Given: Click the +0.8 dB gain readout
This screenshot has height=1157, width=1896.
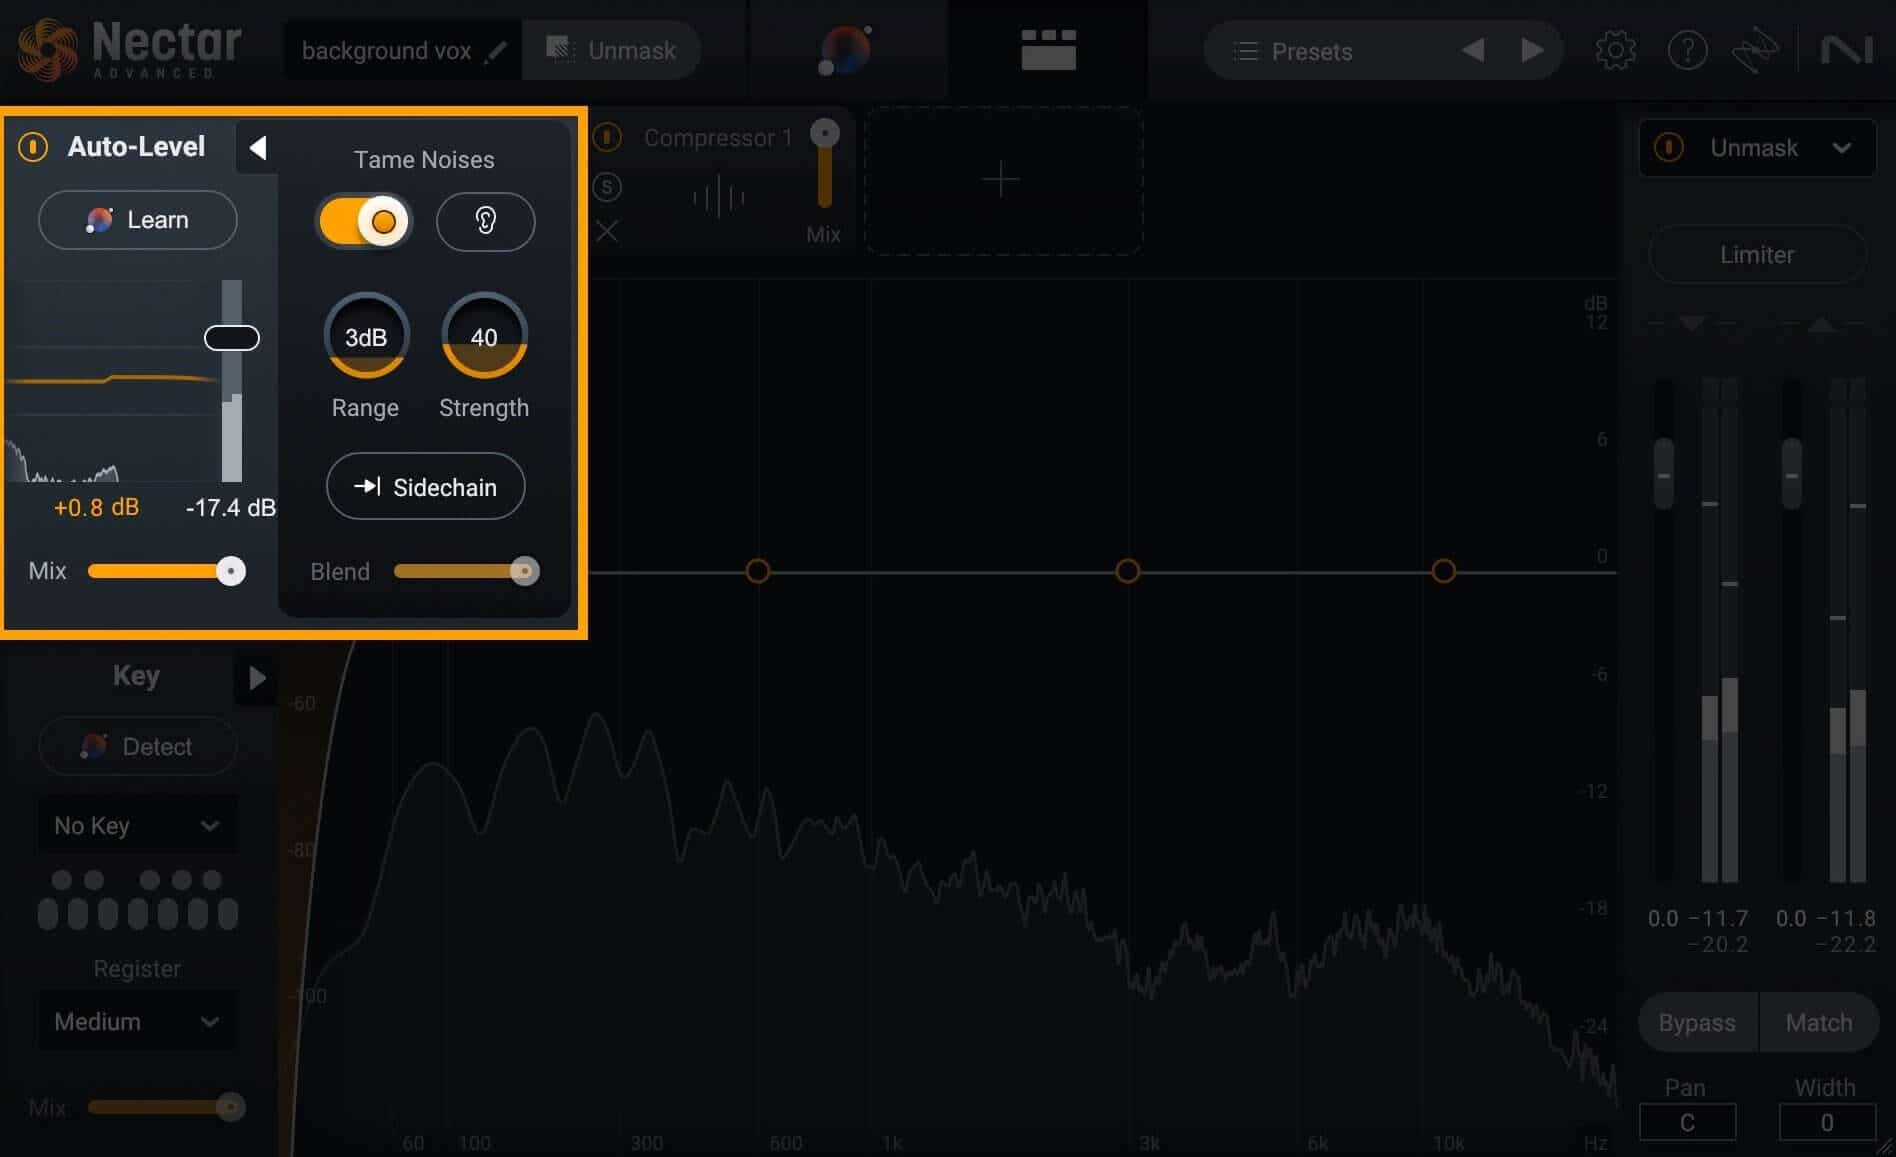Looking at the screenshot, I should coord(96,507).
